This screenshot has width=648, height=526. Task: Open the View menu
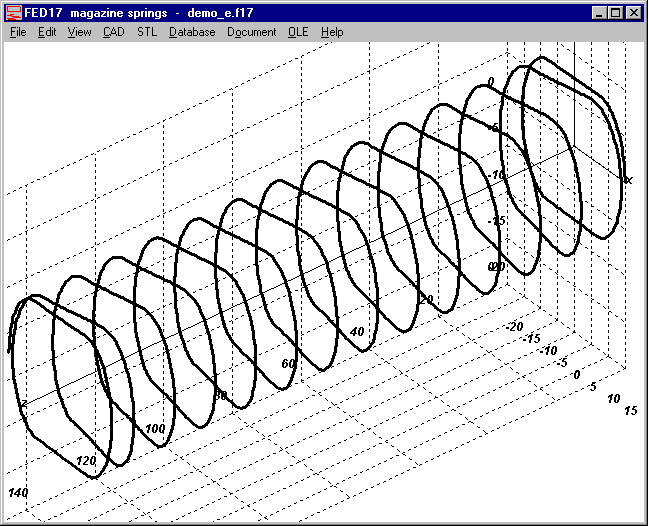79,32
